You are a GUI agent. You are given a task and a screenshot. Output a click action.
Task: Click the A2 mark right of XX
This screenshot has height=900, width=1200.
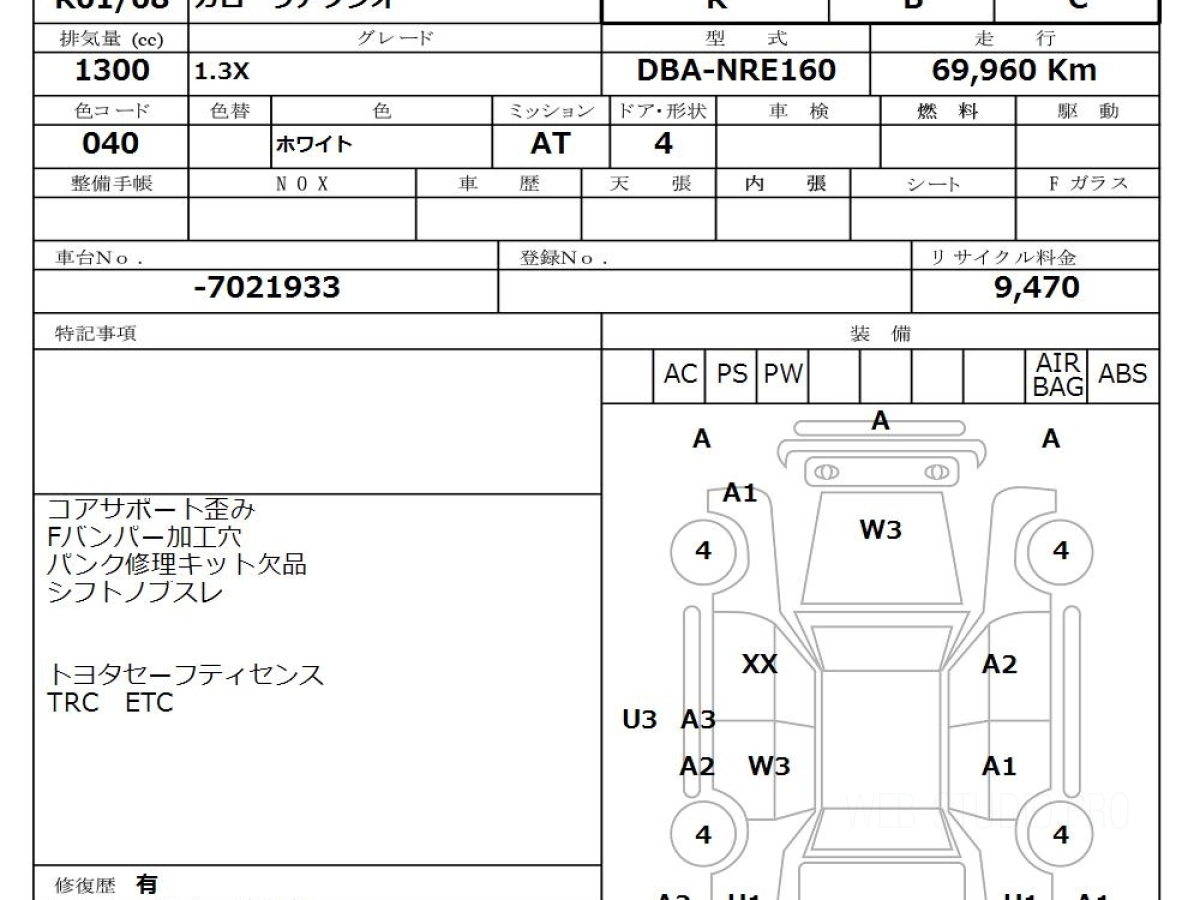tap(999, 664)
